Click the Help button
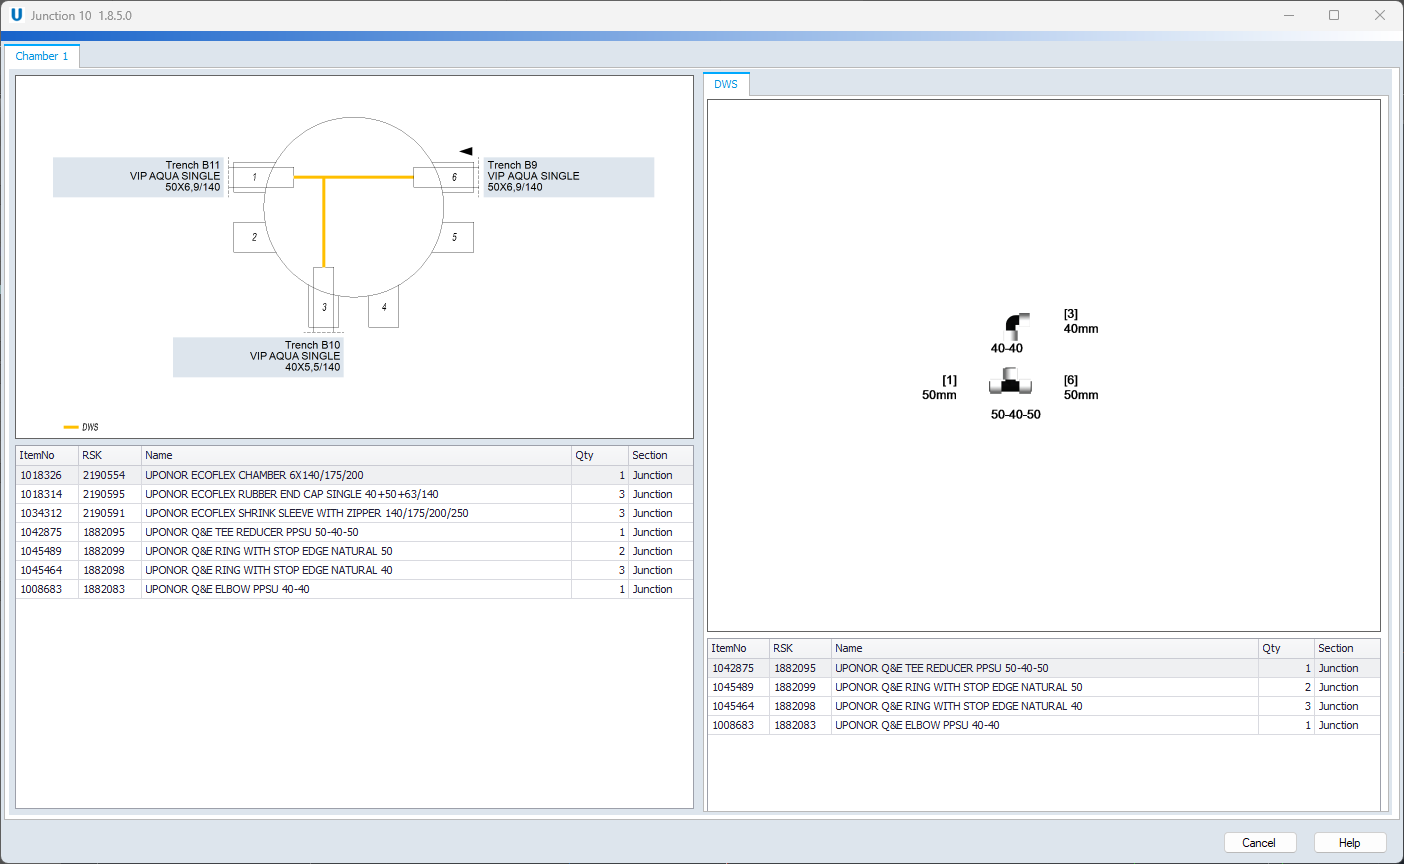 (1350, 843)
